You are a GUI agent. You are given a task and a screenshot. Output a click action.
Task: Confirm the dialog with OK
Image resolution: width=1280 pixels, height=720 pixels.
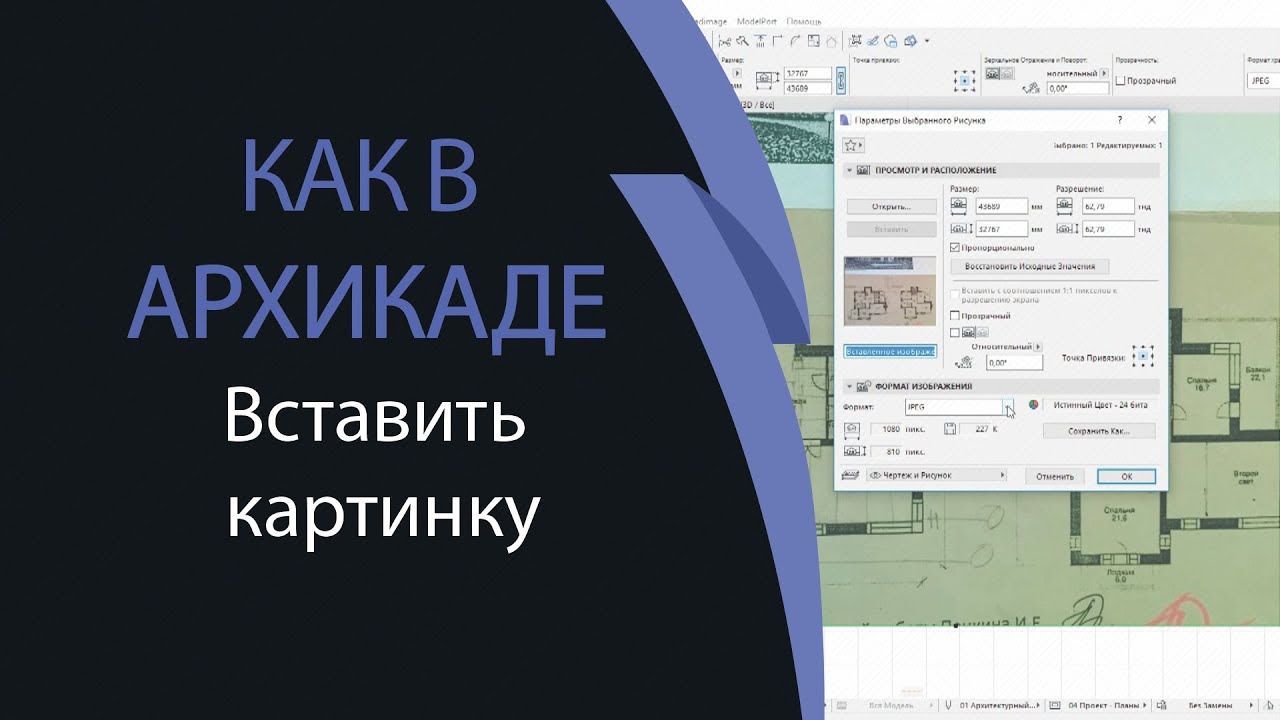1126,476
